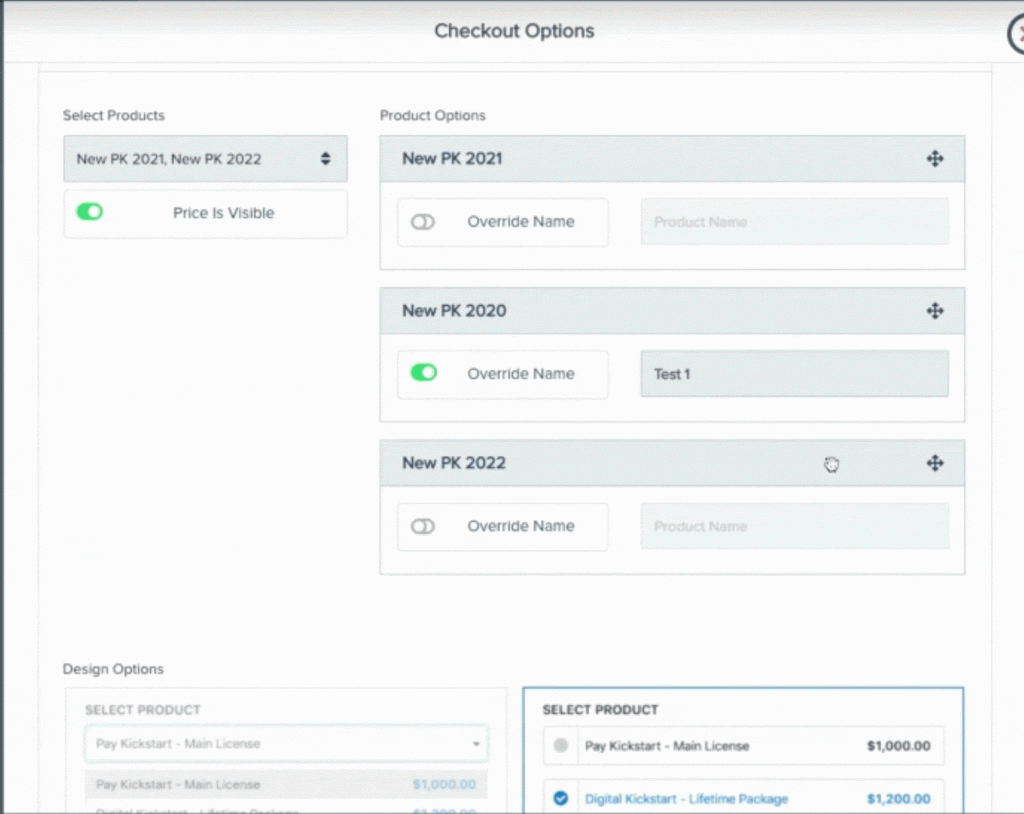Turn off Override Name for New PK 2020

click(x=423, y=373)
